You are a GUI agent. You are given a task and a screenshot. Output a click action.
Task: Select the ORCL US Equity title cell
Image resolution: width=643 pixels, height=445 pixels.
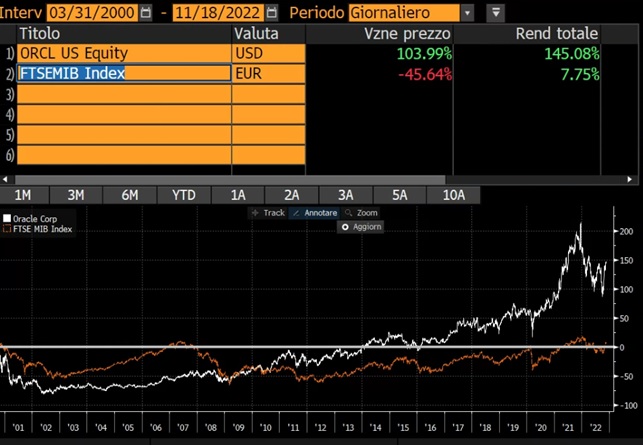[x=124, y=53]
